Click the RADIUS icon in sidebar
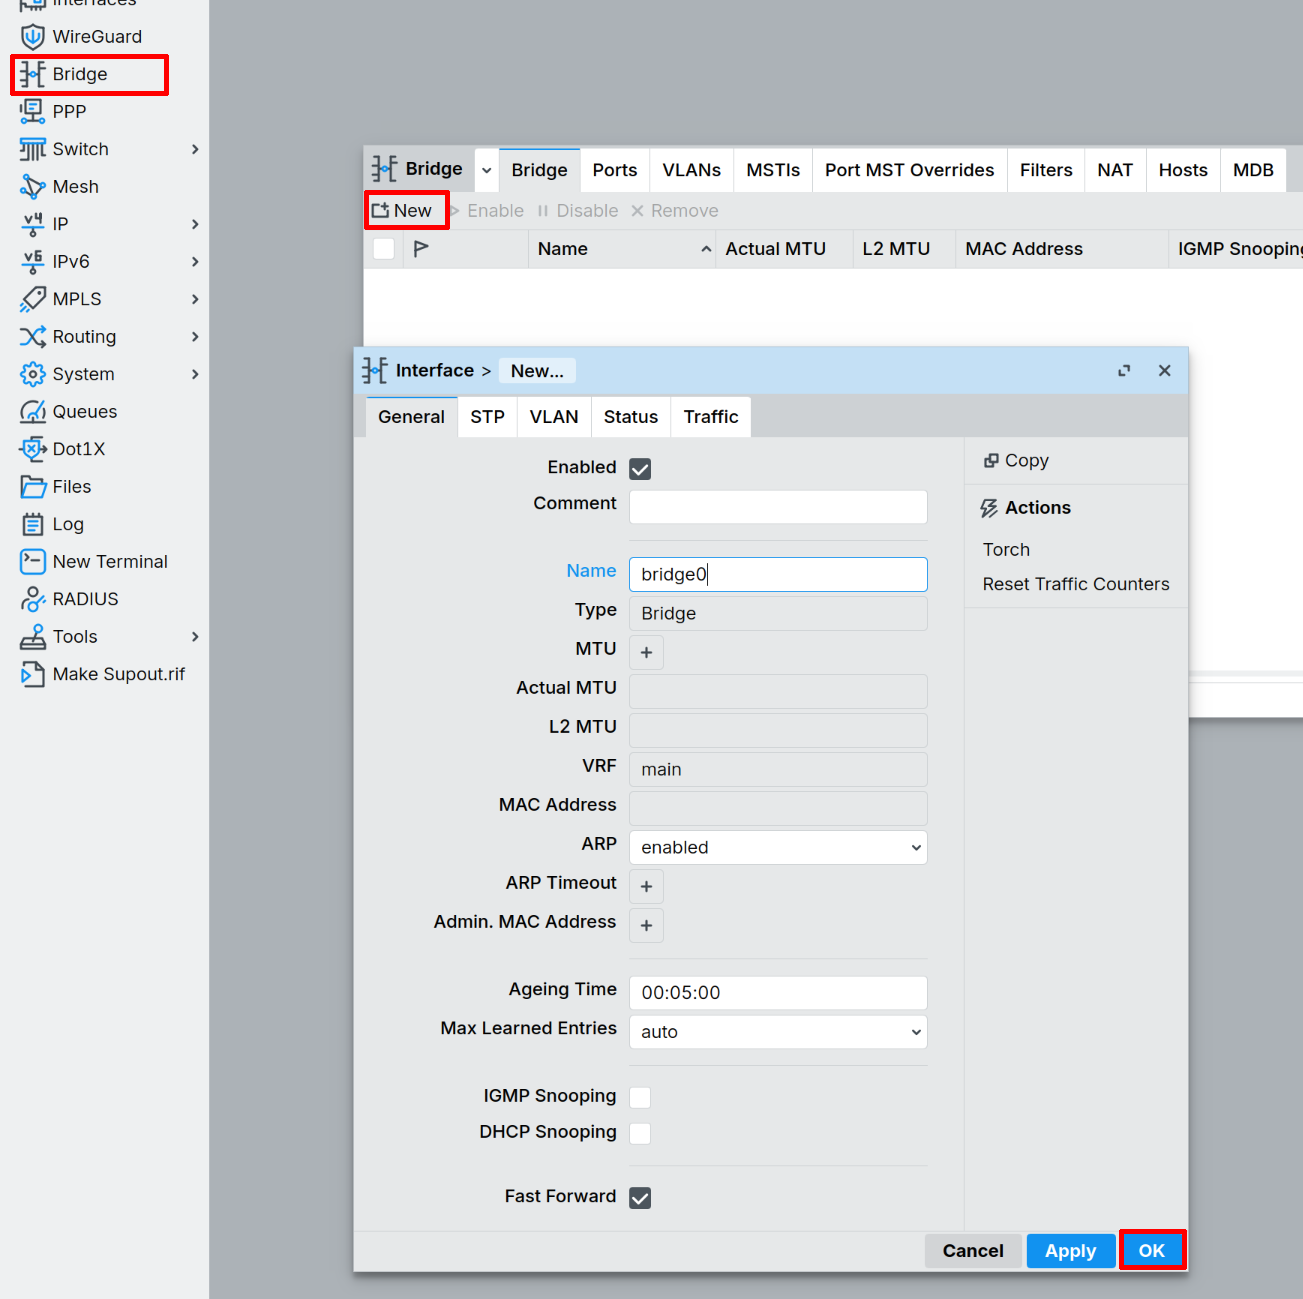This screenshot has width=1303, height=1299. click(33, 599)
